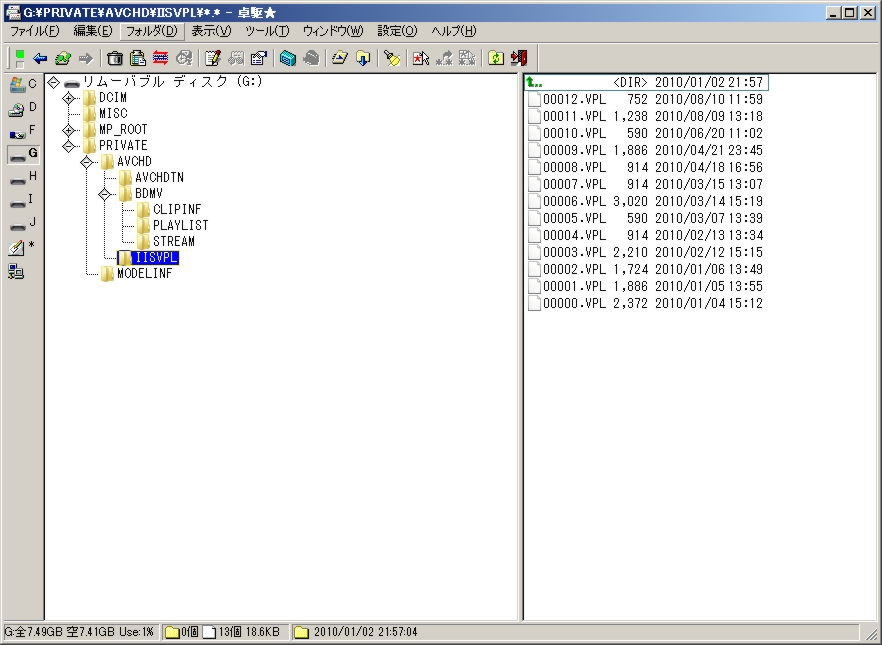Switch to drive C in drive bar

(x=21, y=85)
